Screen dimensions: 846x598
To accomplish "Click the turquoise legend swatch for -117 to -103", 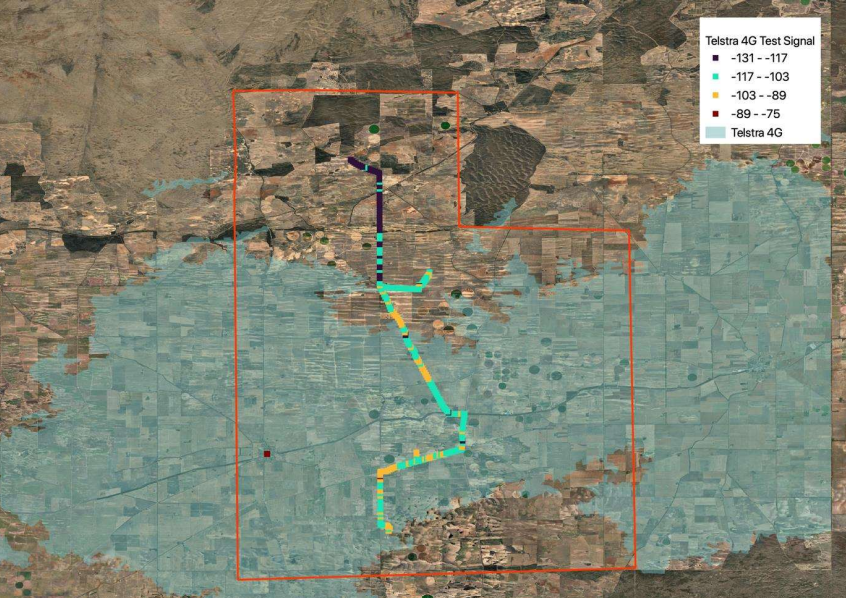I will 716,77.
